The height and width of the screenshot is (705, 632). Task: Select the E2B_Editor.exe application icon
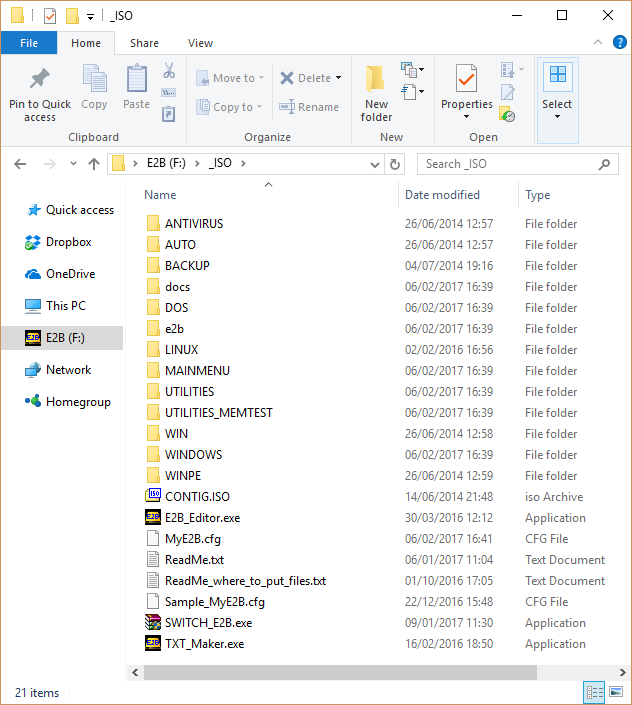pyautogui.click(x=153, y=517)
